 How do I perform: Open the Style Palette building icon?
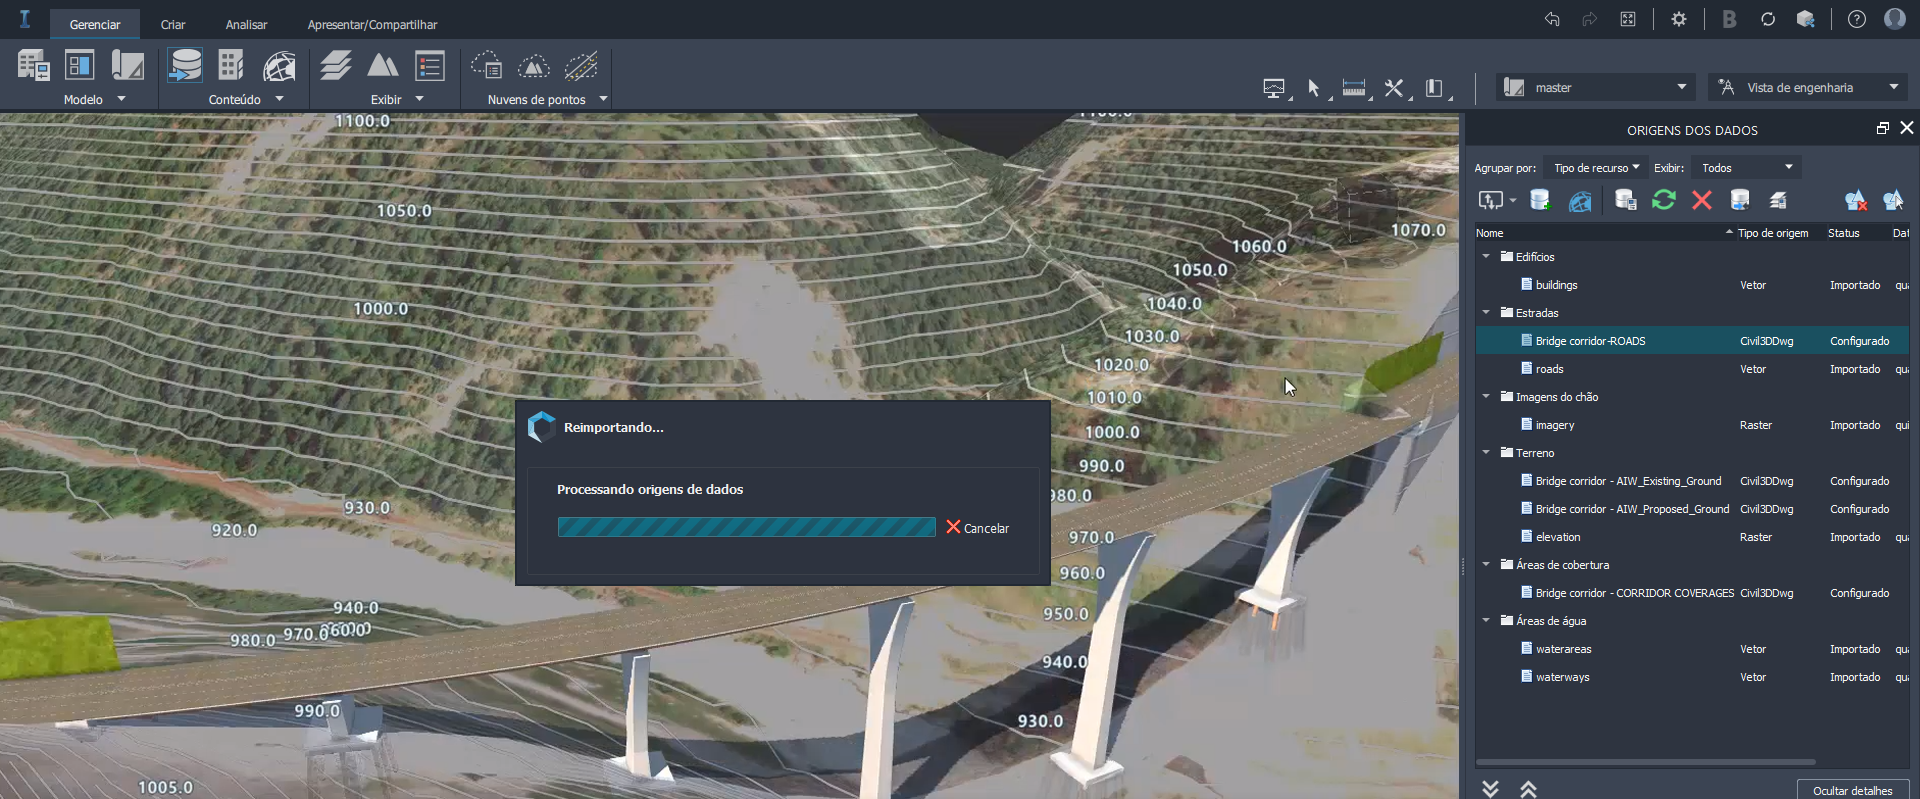pos(231,66)
